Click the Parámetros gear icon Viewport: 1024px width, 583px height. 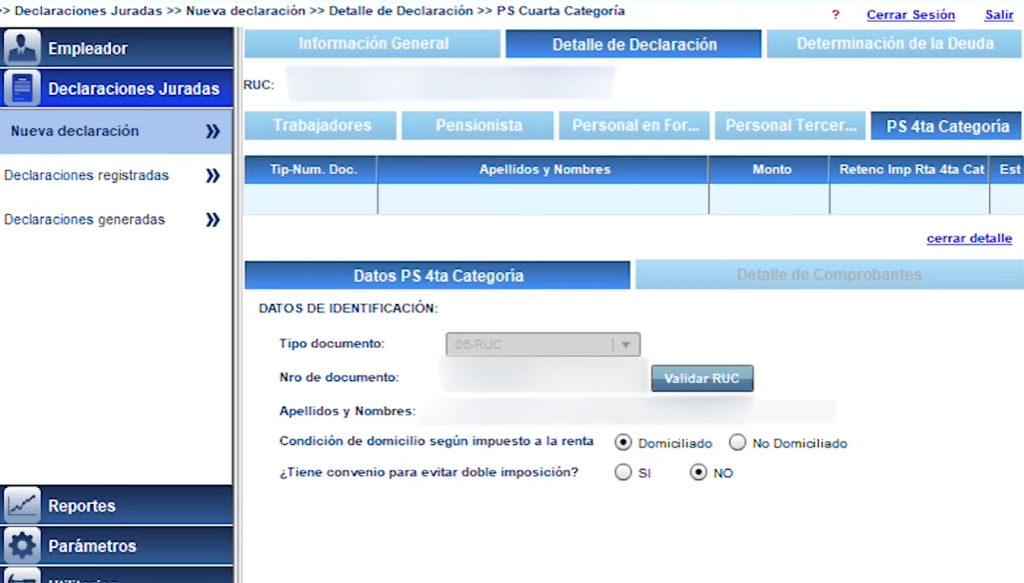click(x=22, y=546)
